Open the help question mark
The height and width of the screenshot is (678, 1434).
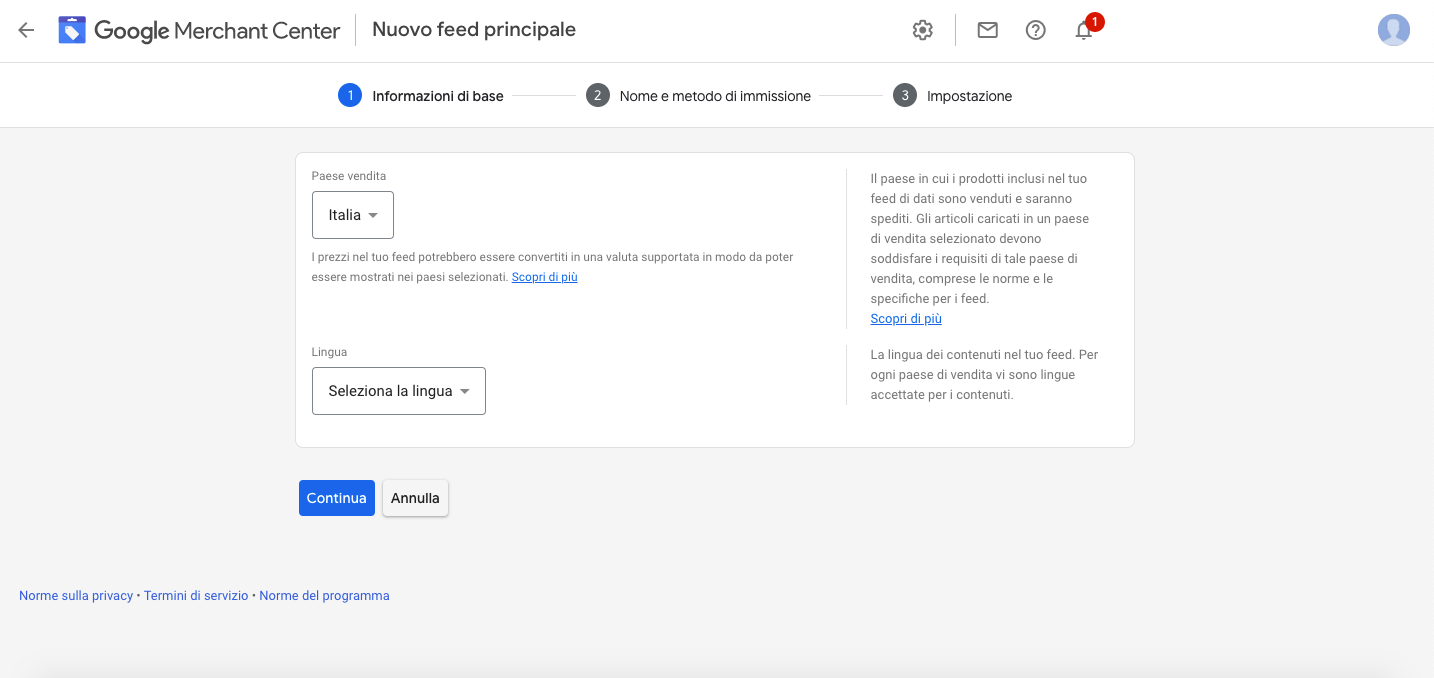pyautogui.click(x=1035, y=30)
